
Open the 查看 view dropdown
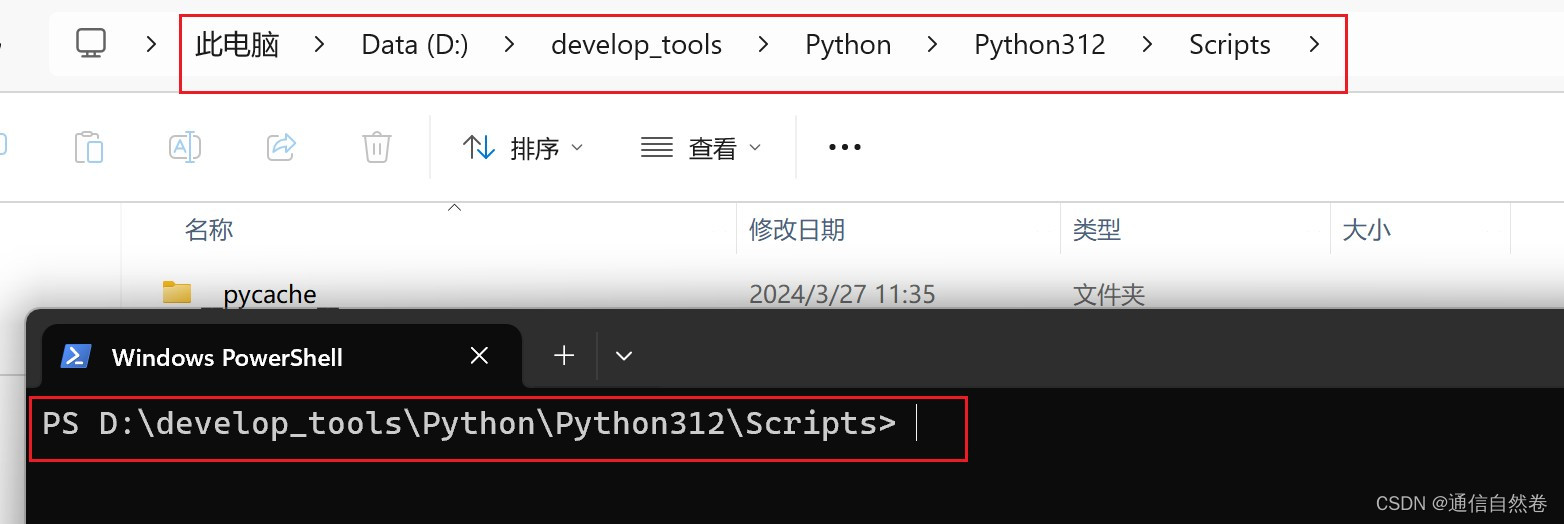701,148
